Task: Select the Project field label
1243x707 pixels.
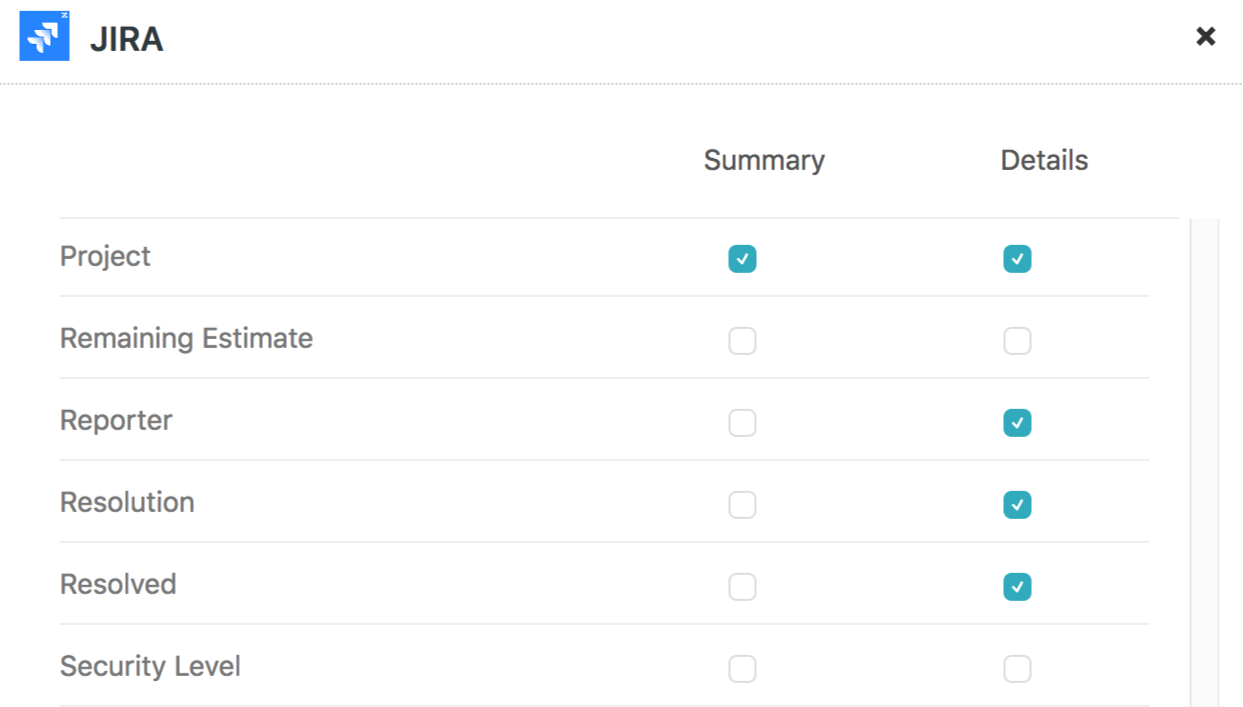Action: [x=105, y=256]
